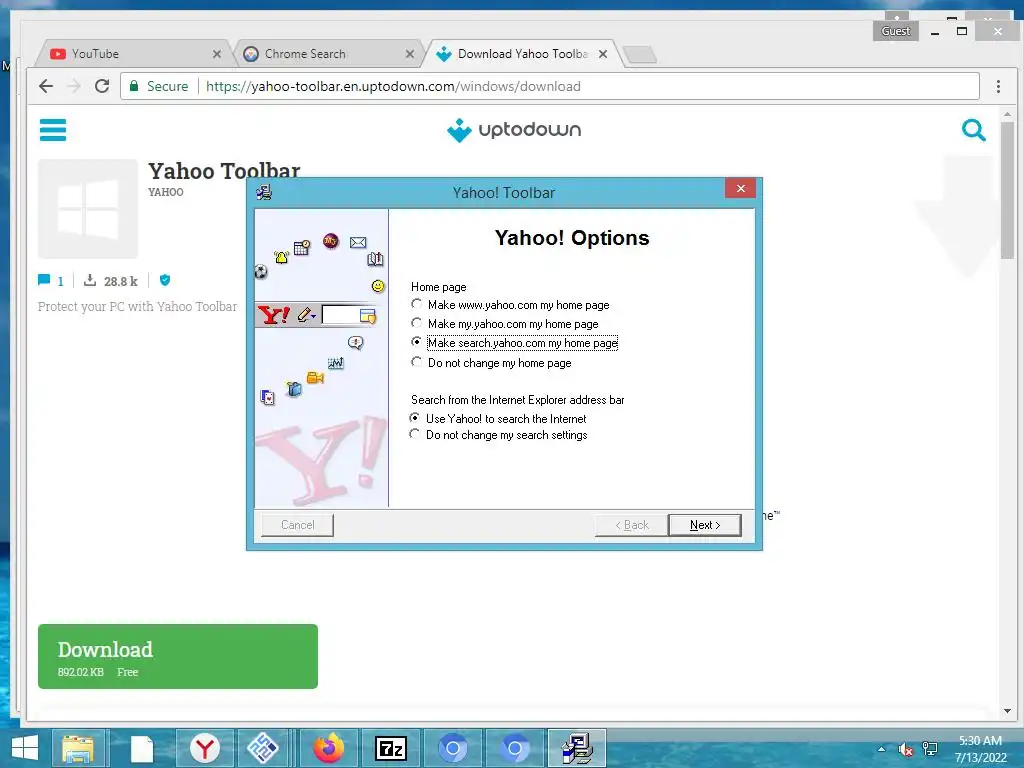The width and height of the screenshot is (1024, 768).
Task: Open the Chrome three-dot menu
Action: [x=998, y=86]
